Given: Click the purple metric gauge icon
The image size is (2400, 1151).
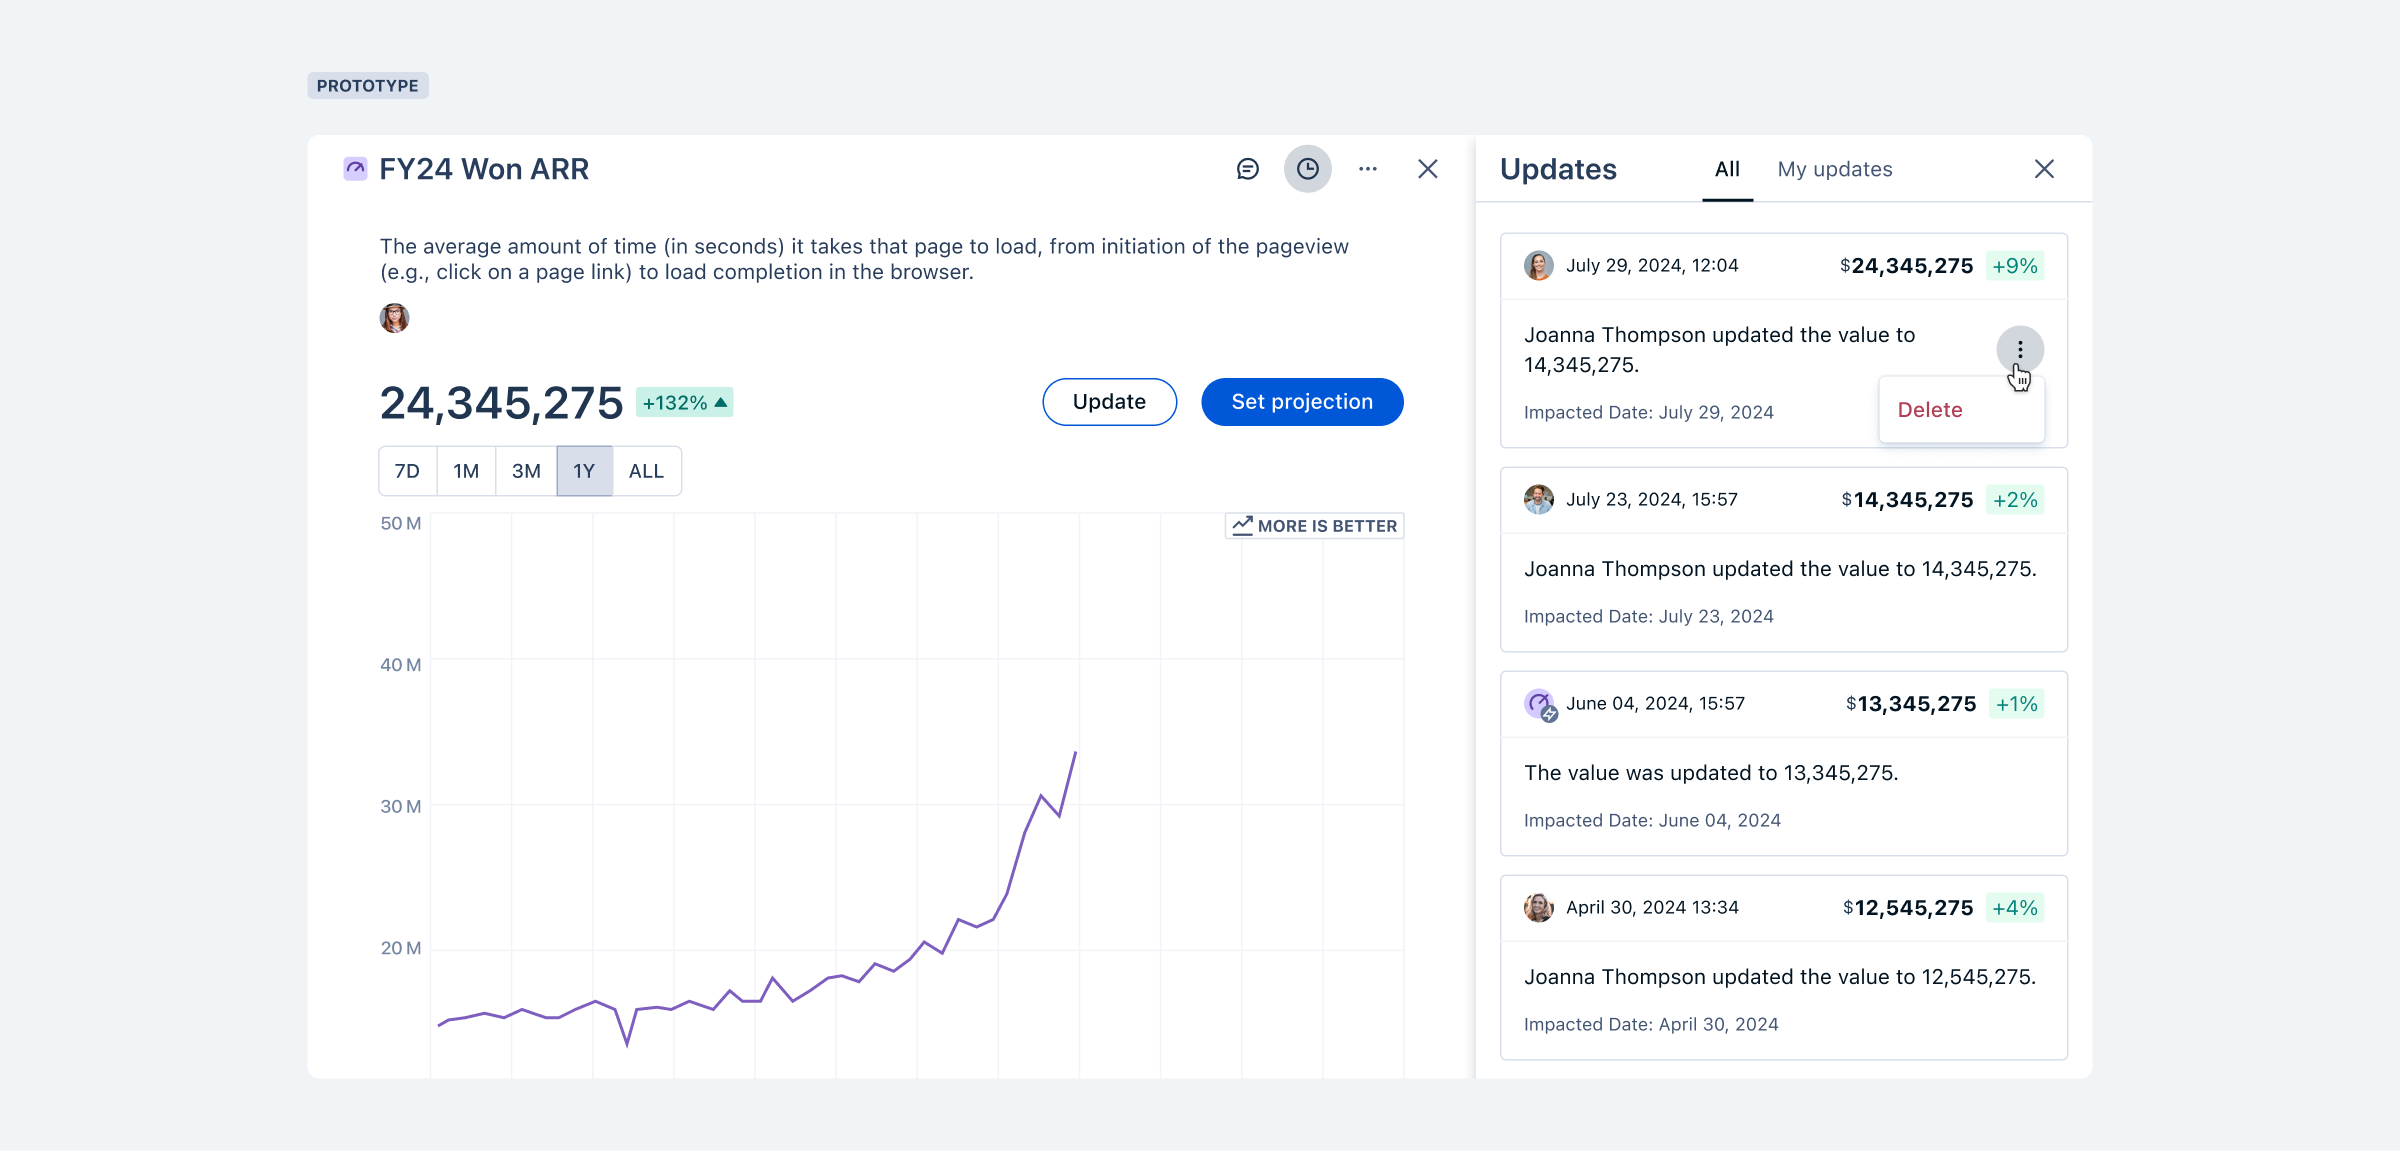Looking at the screenshot, I should 355,168.
